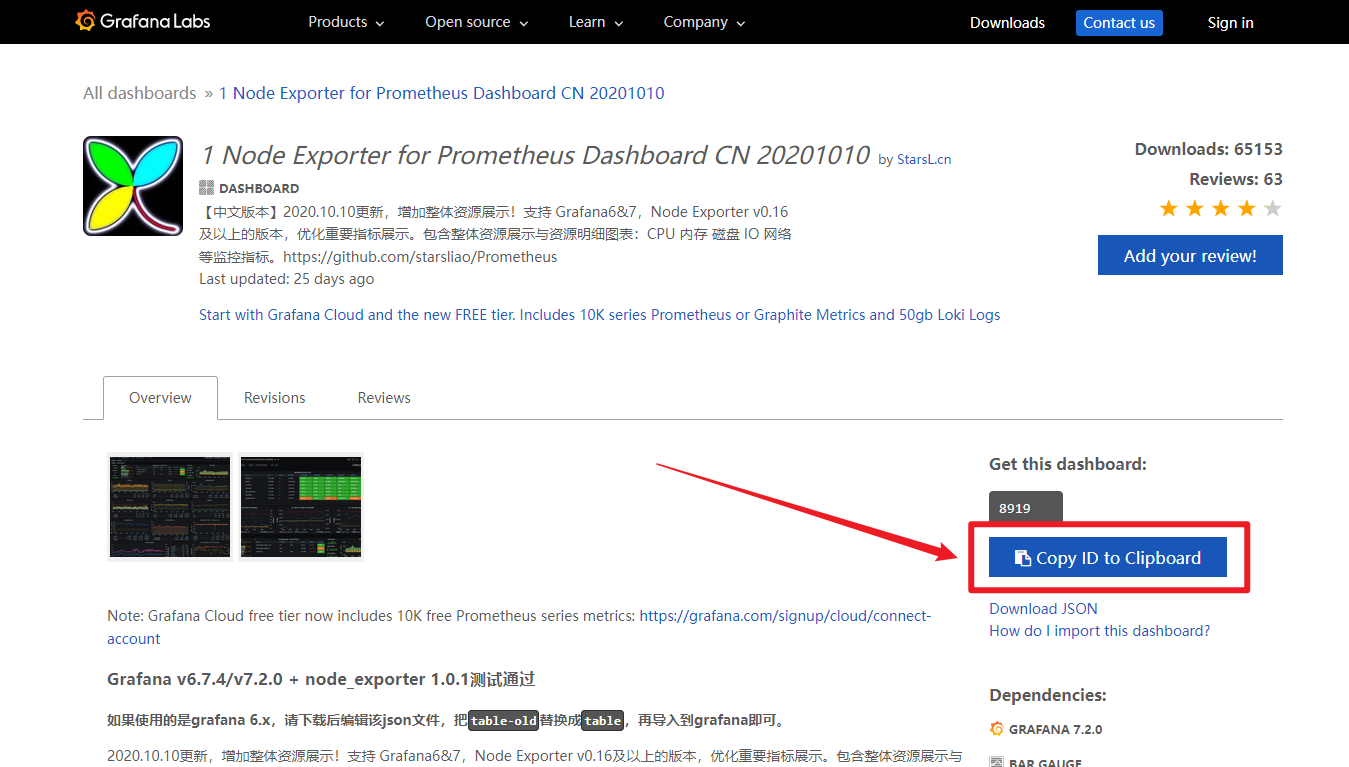Click the Contact us button
This screenshot has height=767, width=1349.
(1119, 22)
